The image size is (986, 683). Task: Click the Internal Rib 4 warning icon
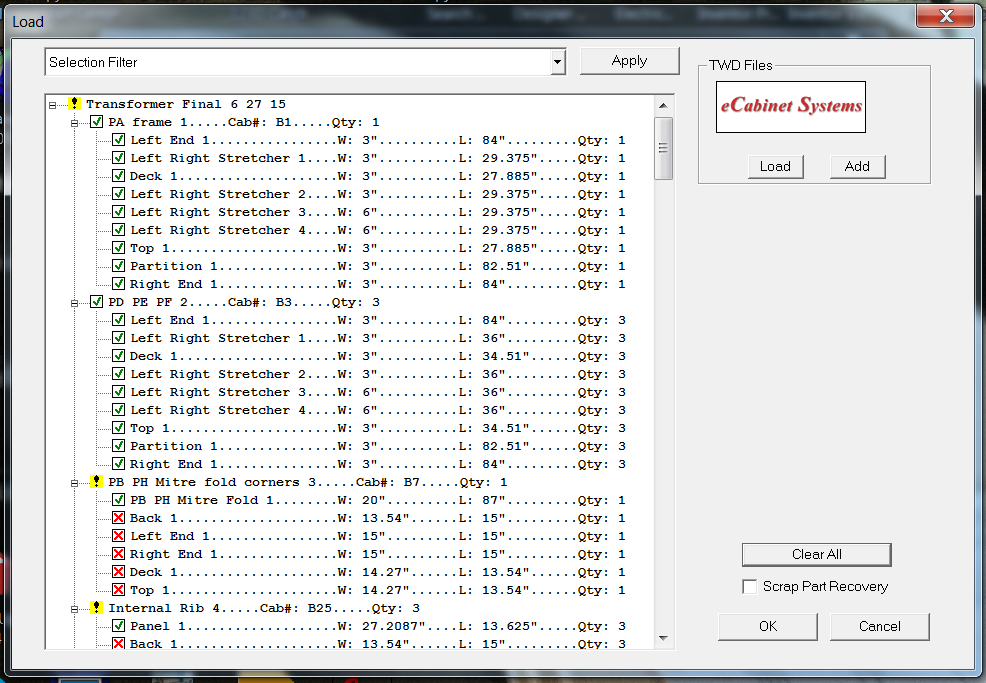96,608
